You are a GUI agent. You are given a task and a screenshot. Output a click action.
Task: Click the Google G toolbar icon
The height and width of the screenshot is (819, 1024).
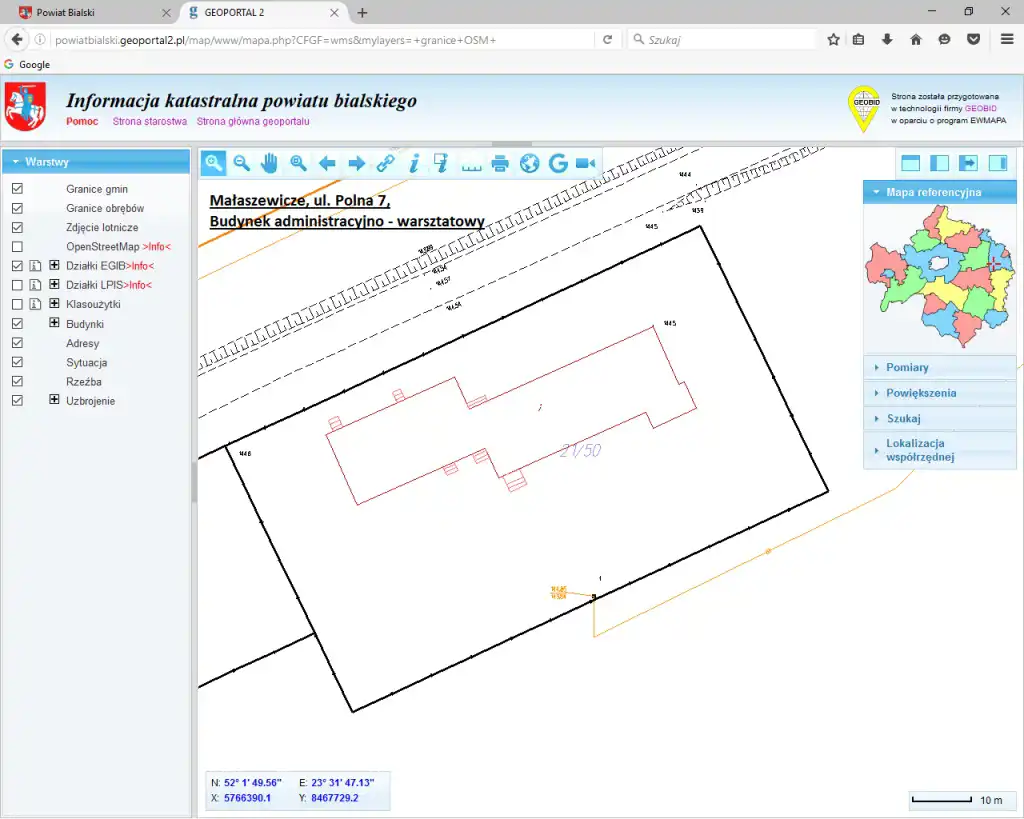click(558, 163)
